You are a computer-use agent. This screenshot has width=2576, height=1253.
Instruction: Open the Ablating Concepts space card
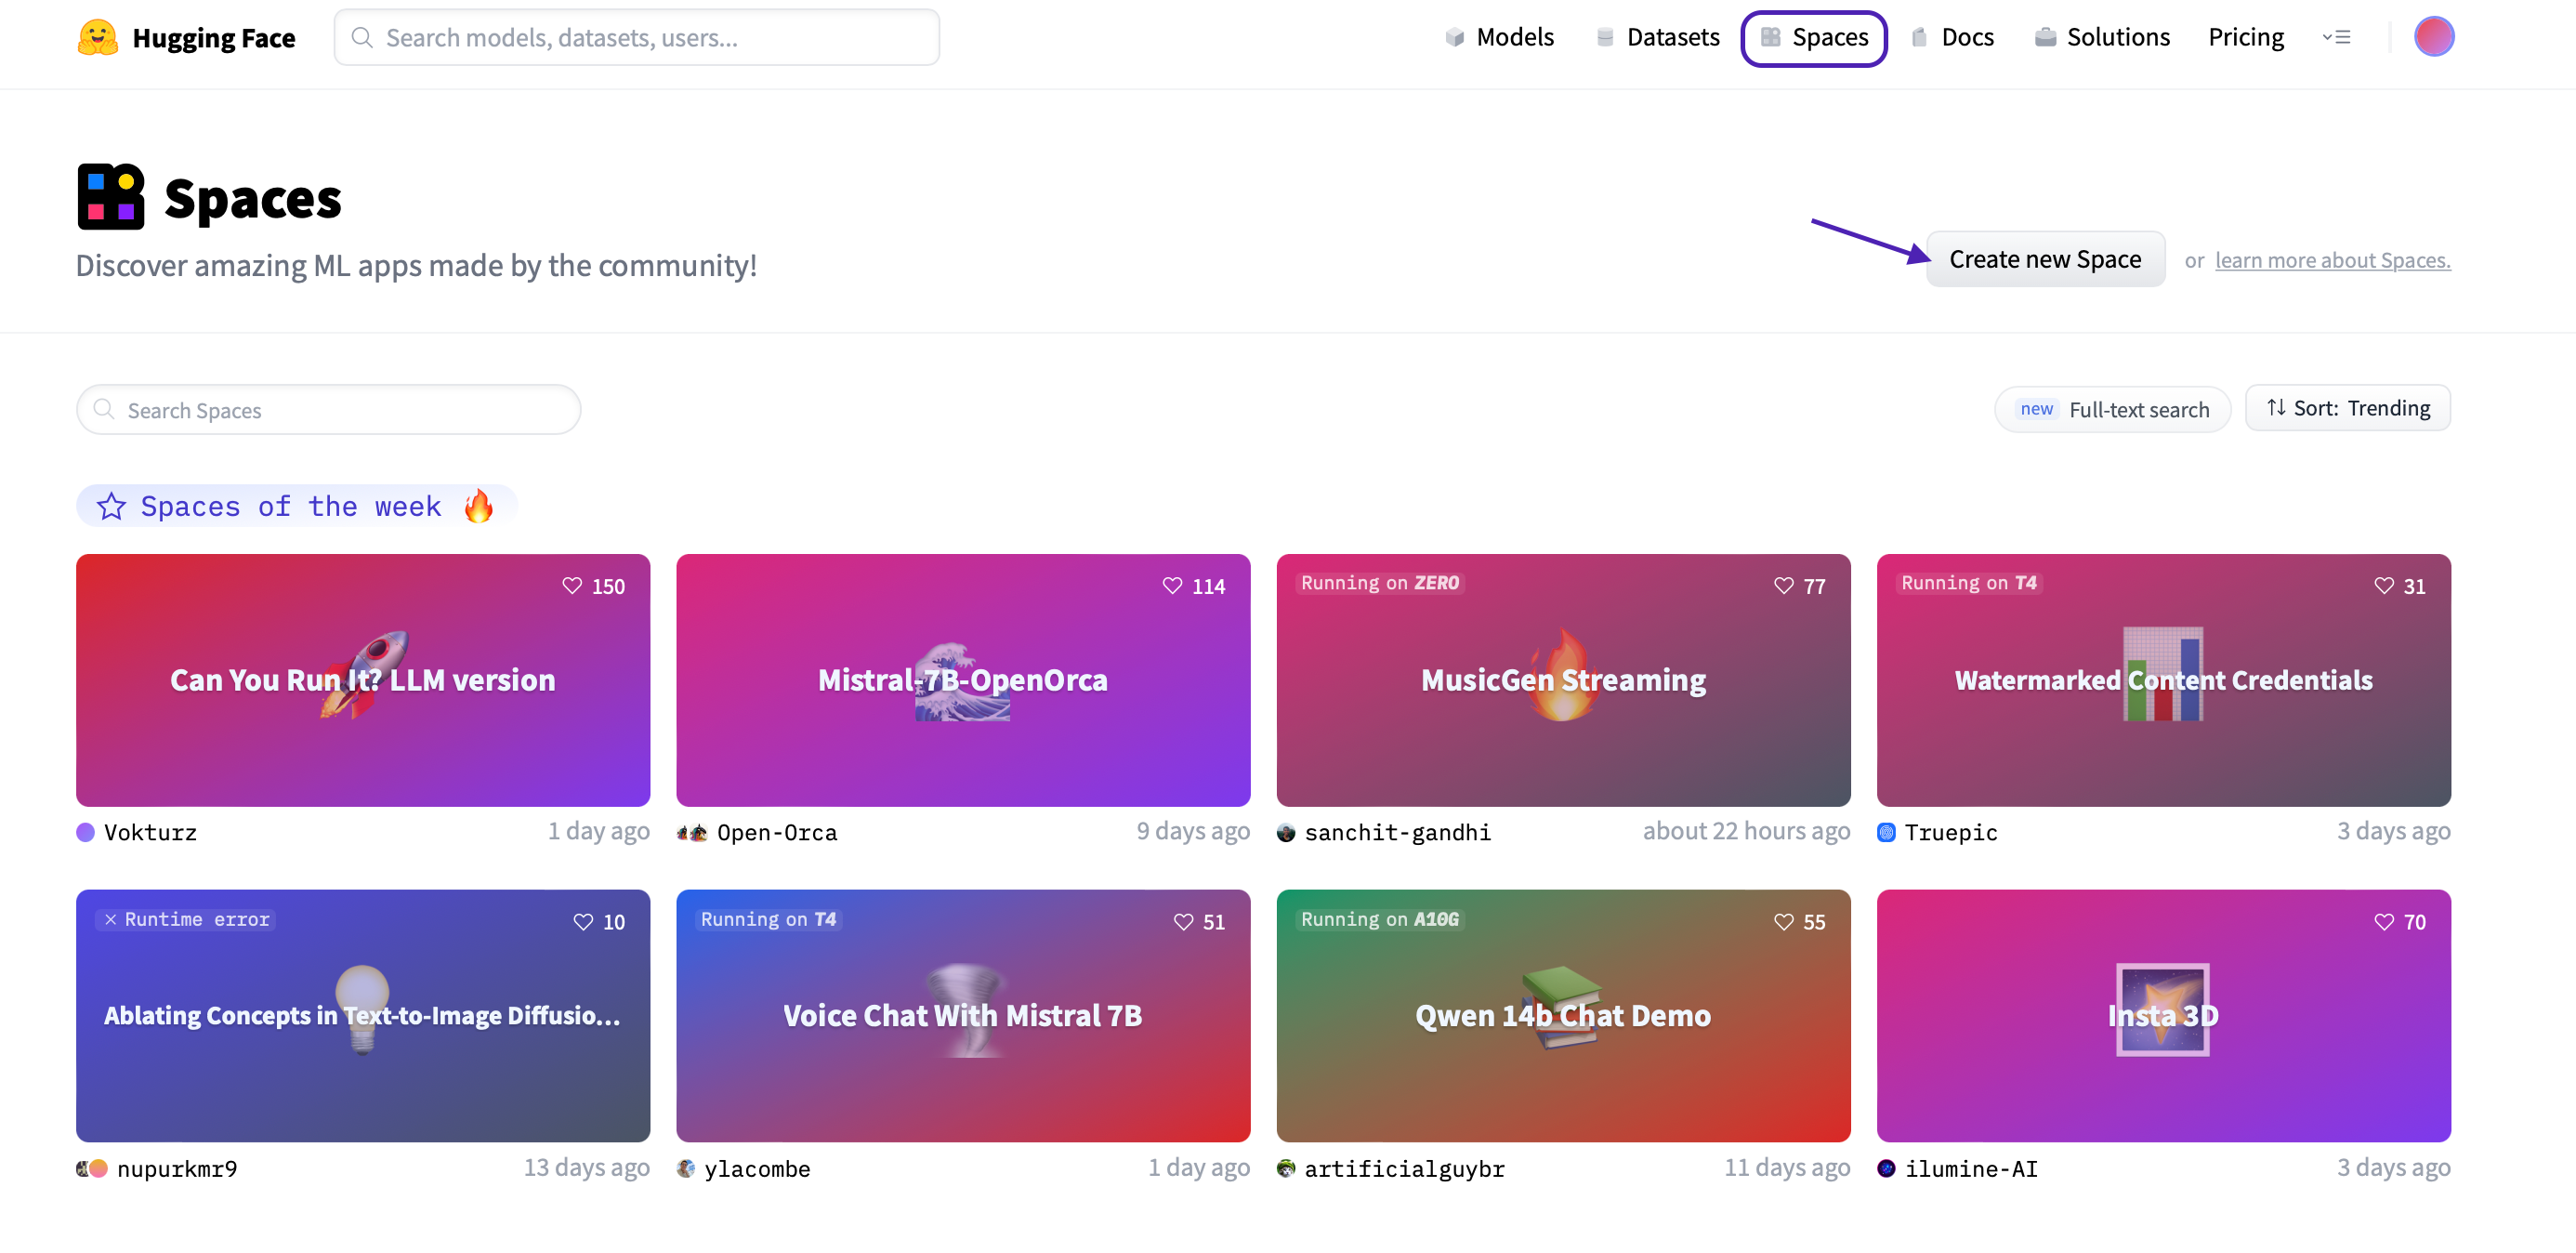click(363, 1016)
